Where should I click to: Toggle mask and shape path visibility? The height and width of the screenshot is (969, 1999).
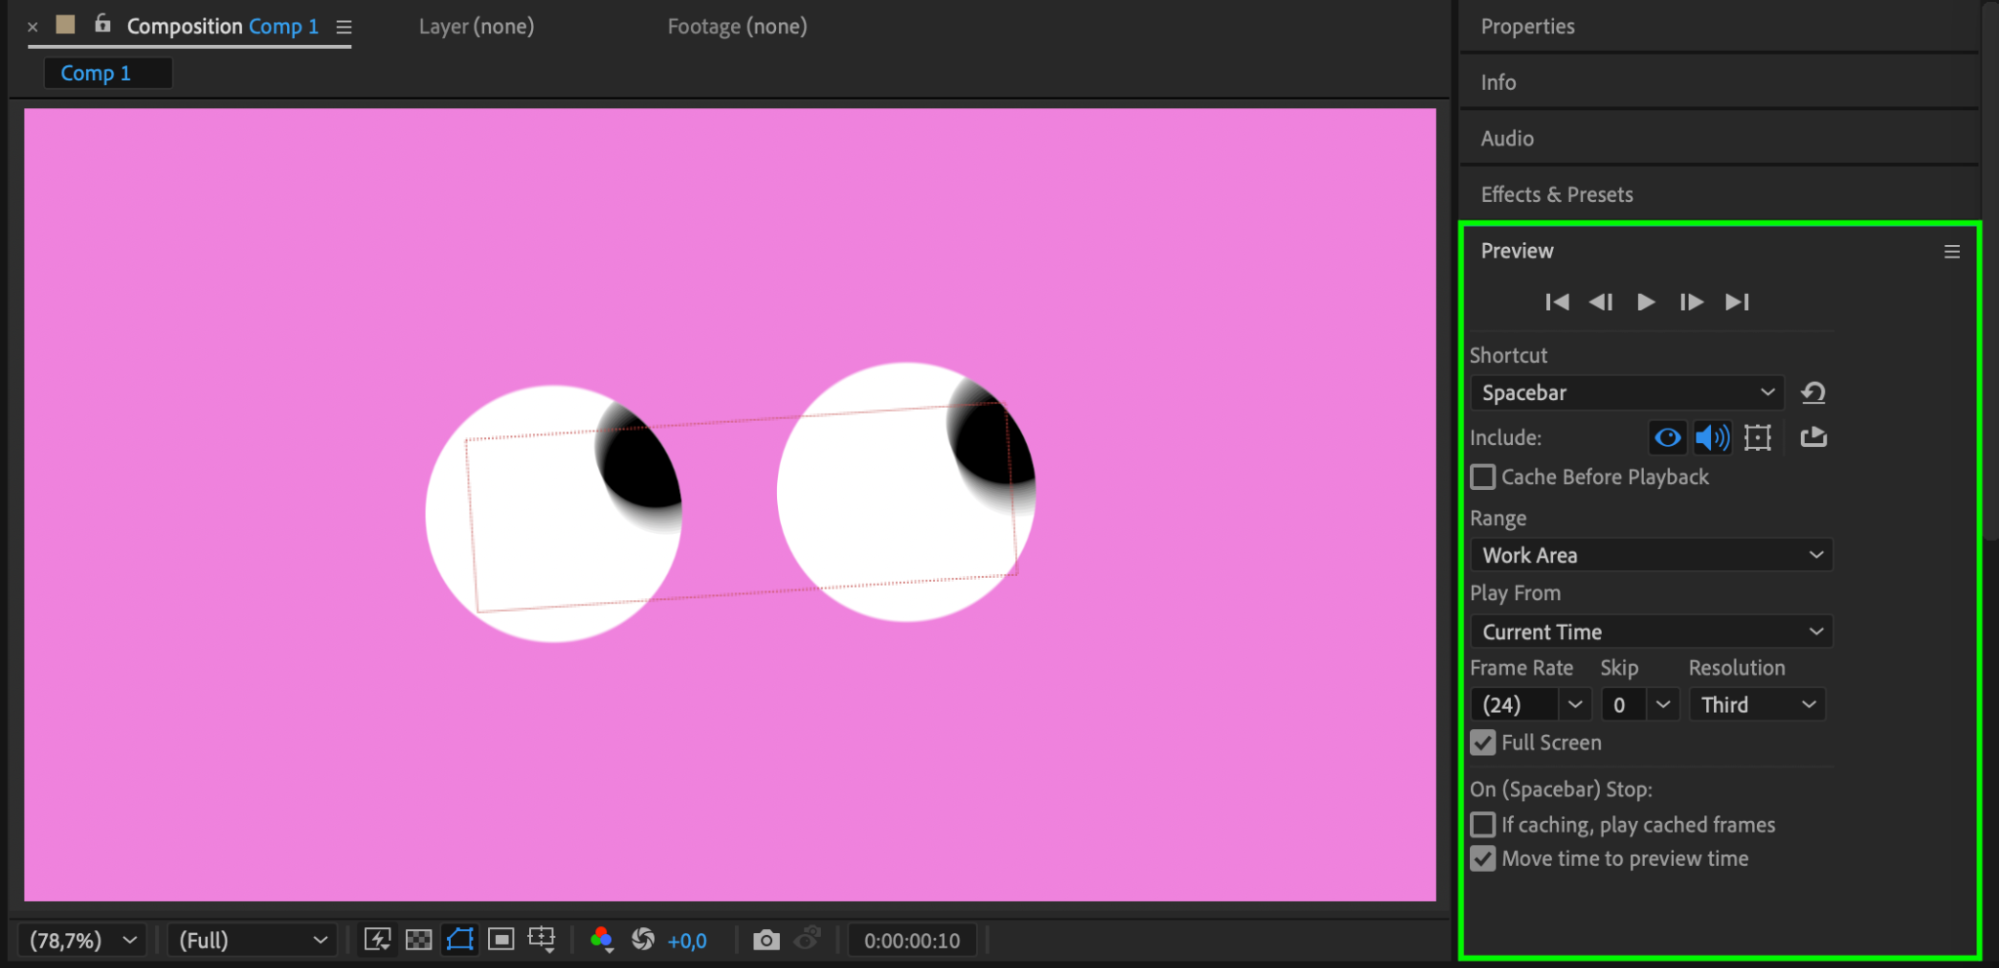click(460, 940)
